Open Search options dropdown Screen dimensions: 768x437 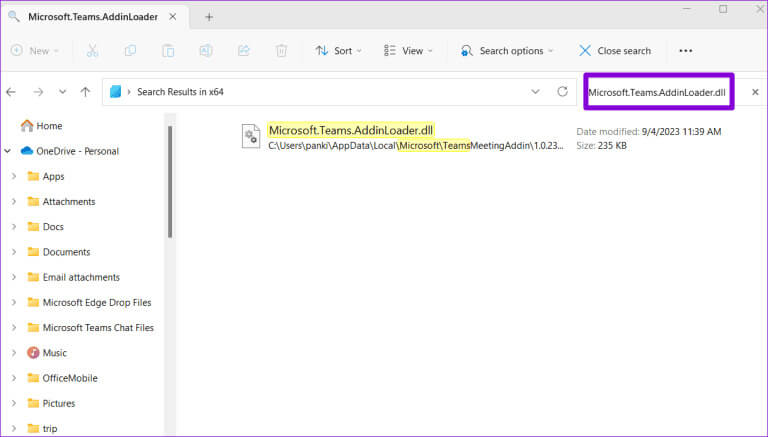pos(507,50)
